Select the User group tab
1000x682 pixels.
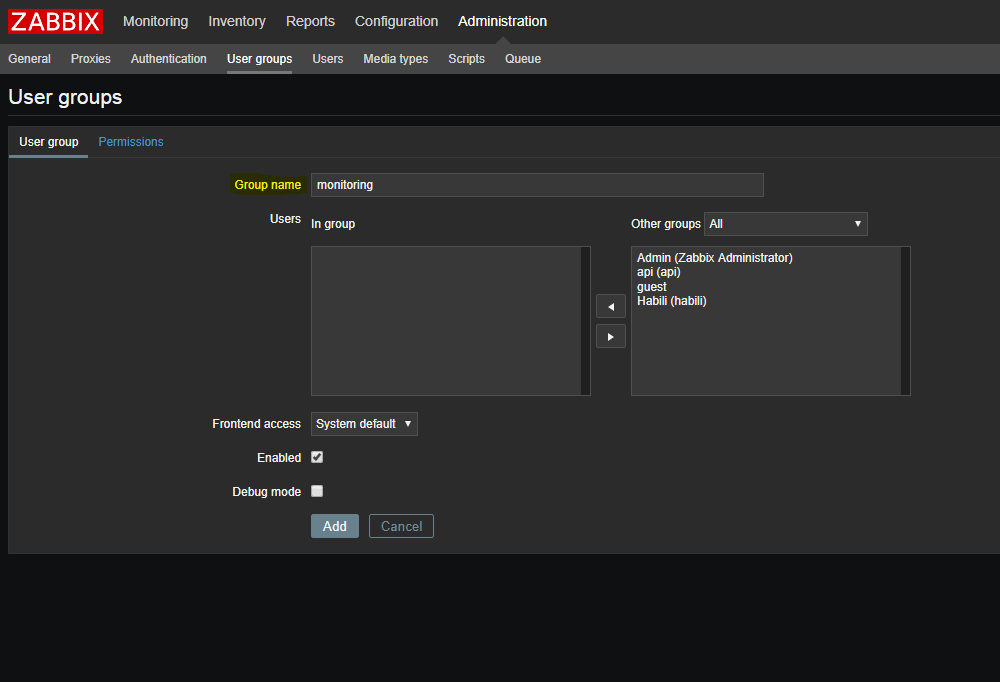coord(48,142)
